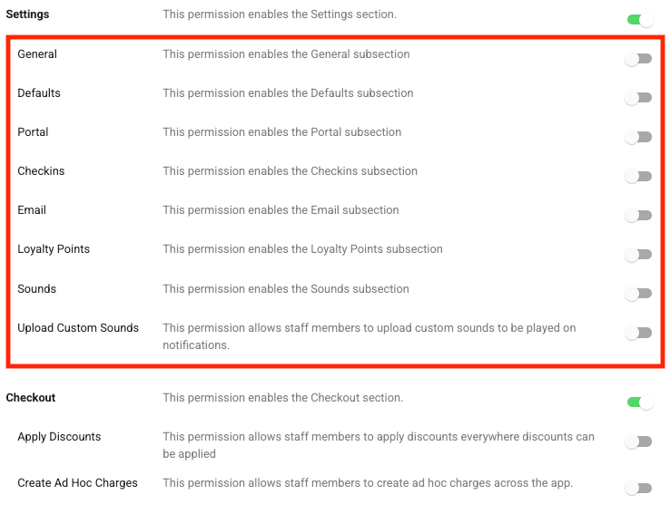Enable the Upload Custom Sounds permission
This screenshot has width=670, height=514.
coord(638,332)
